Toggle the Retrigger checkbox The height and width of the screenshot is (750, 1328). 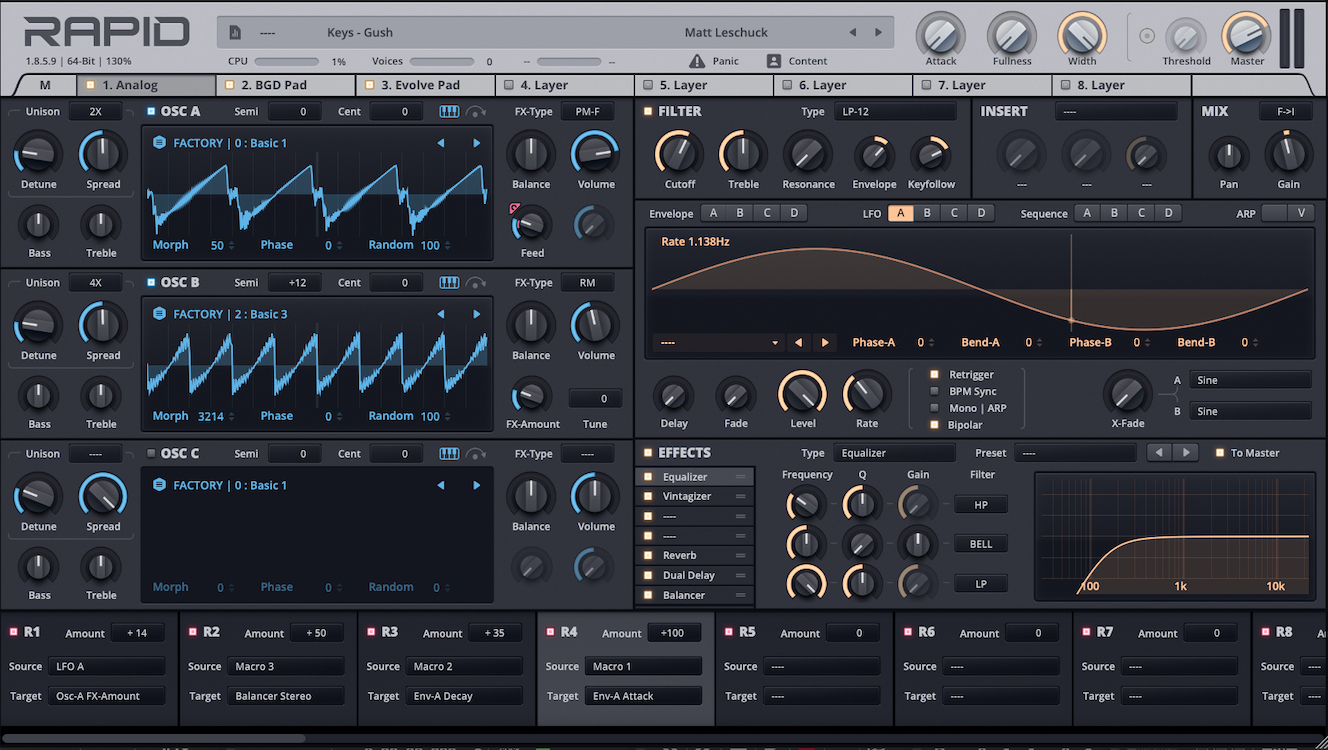(935, 375)
